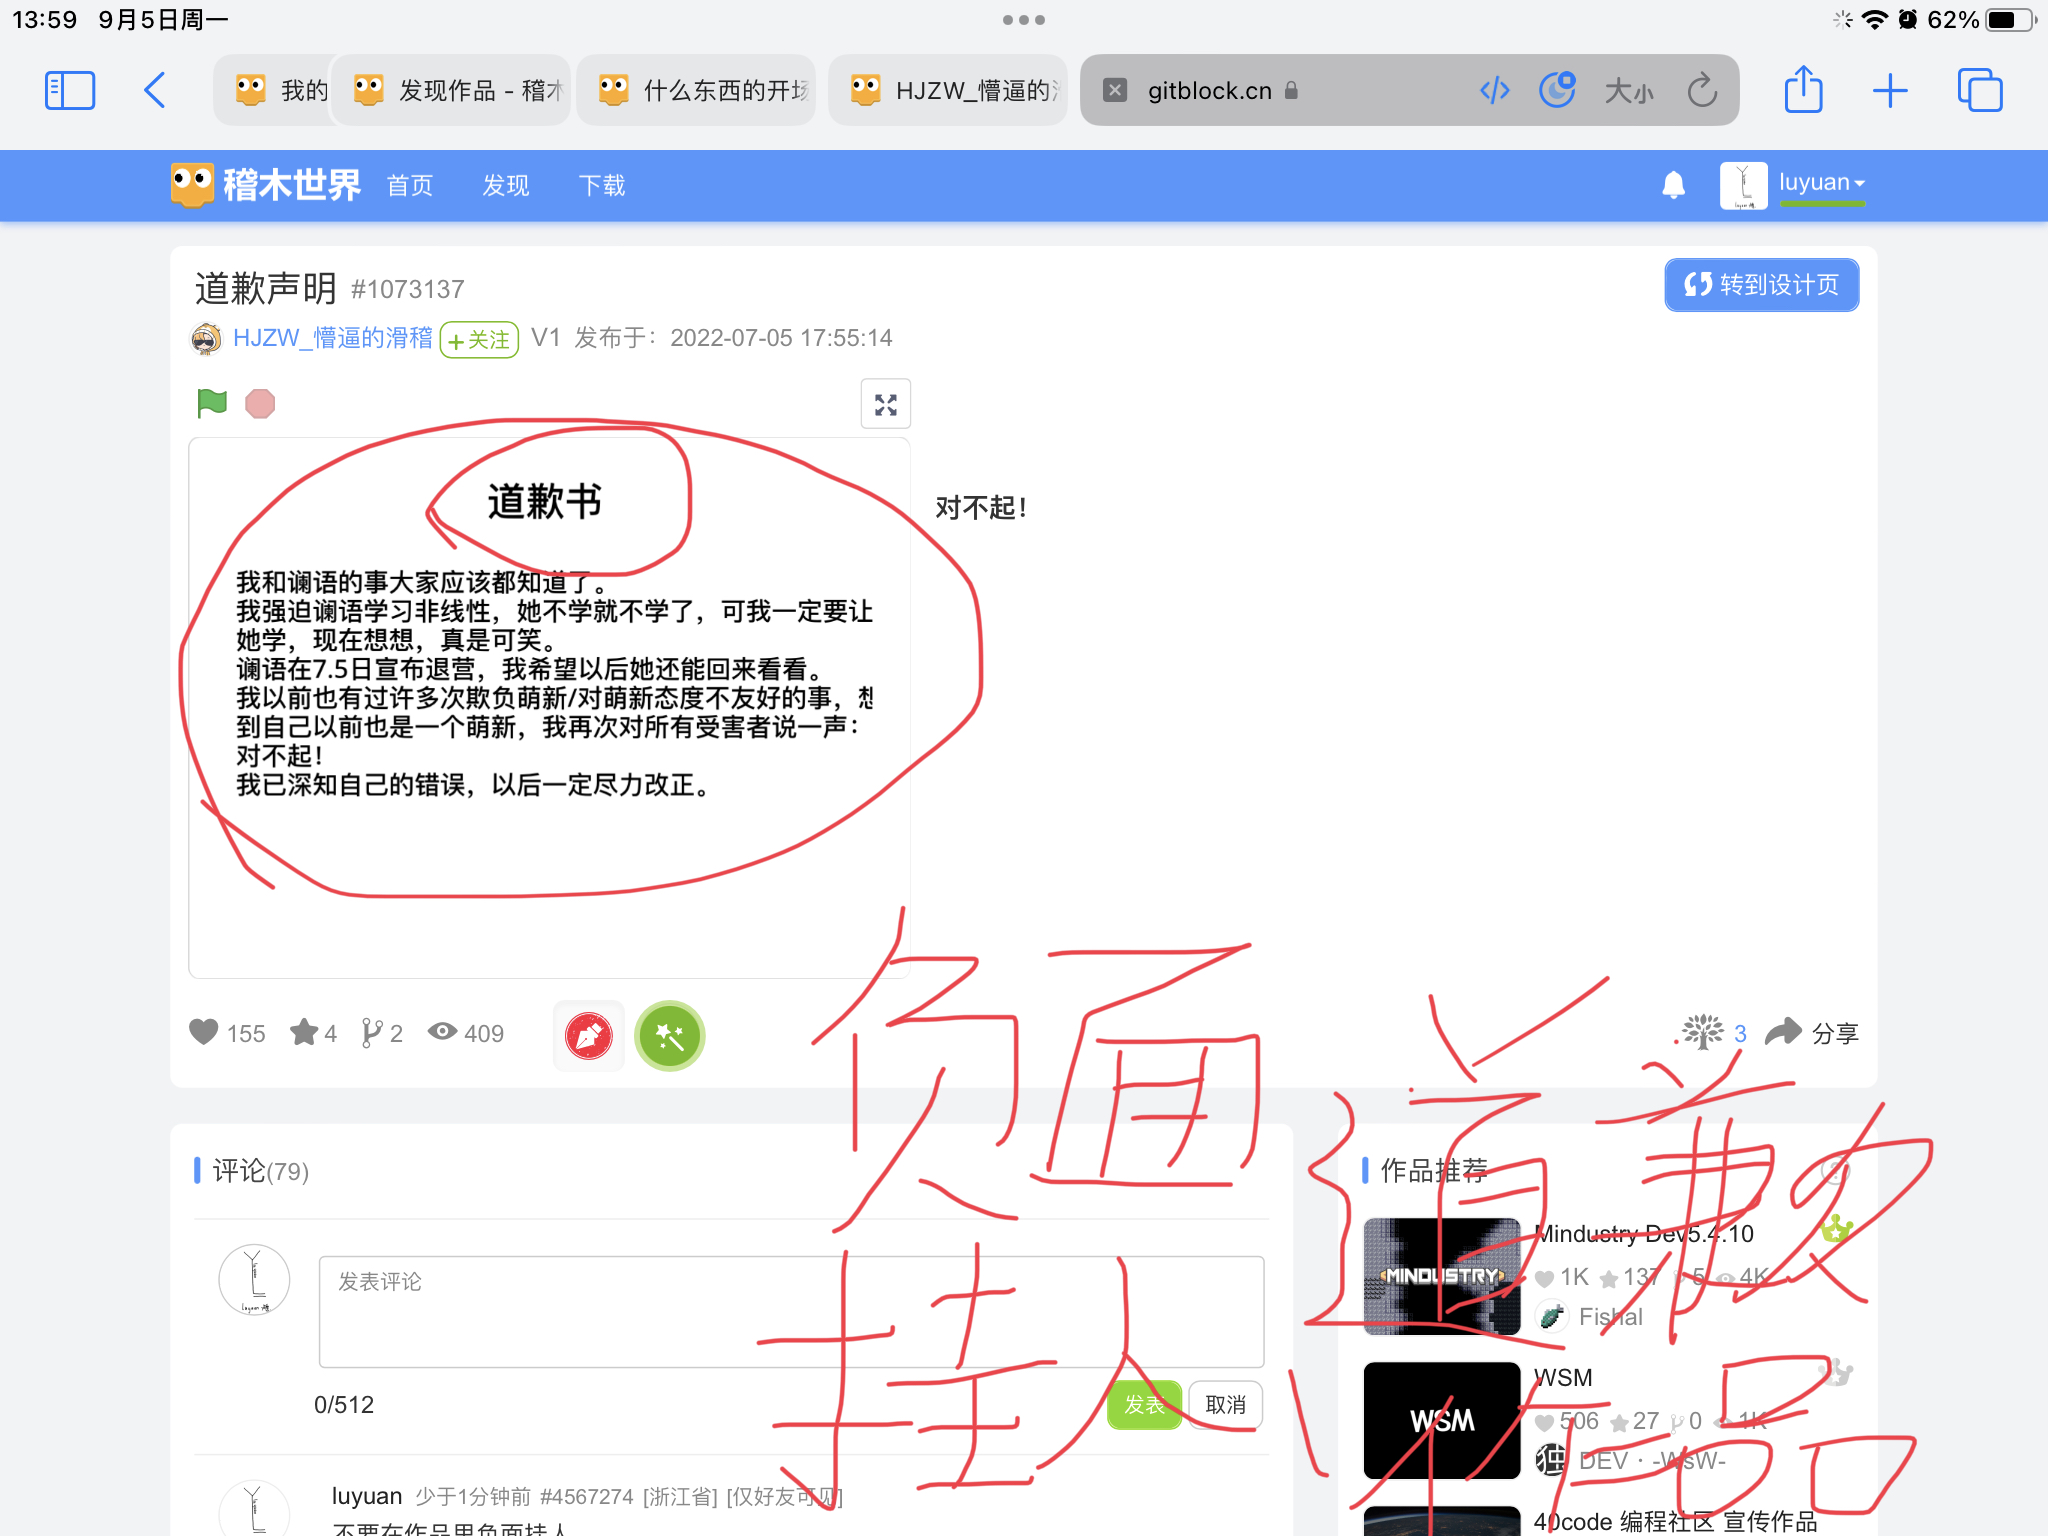The image size is (2048, 1536).
Task: Tap the Safari share icon
Action: pyautogui.click(x=1803, y=90)
